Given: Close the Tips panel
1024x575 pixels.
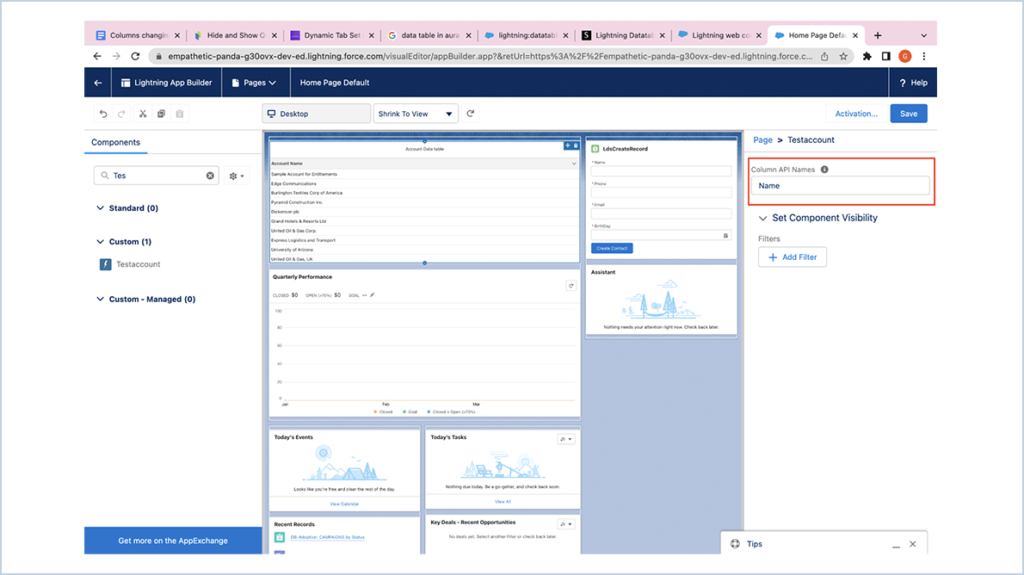Looking at the screenshot, I should click(x=912, y=544).
